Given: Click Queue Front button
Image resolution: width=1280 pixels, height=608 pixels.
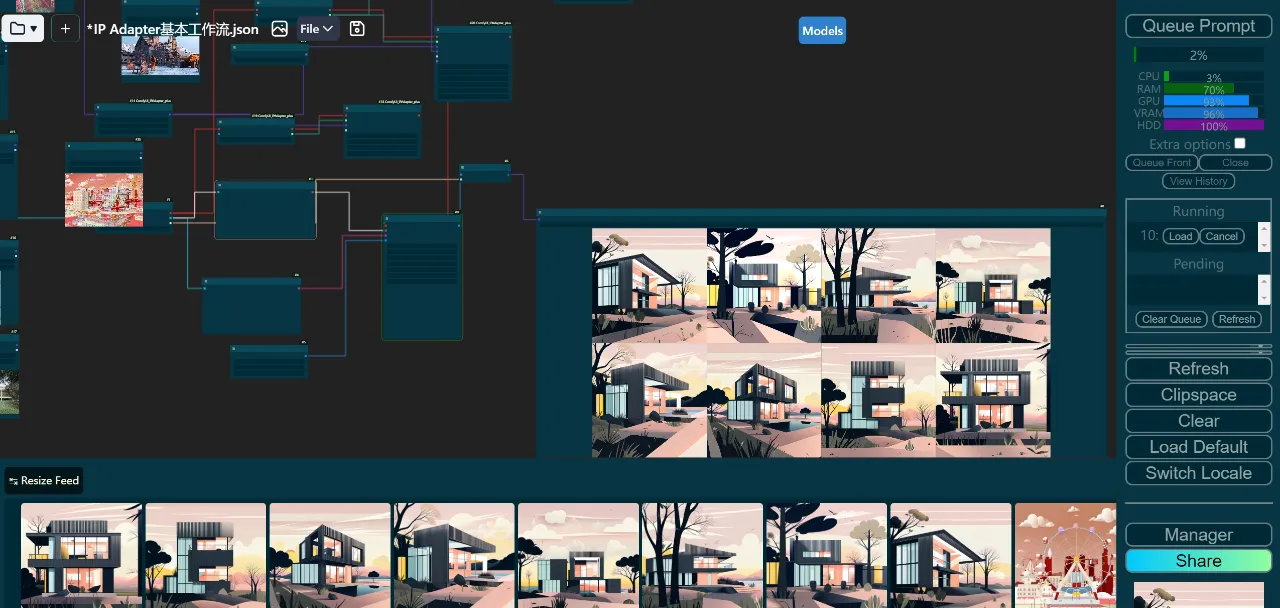Looking at the screenshot, I should click(x=1161, y=163).
